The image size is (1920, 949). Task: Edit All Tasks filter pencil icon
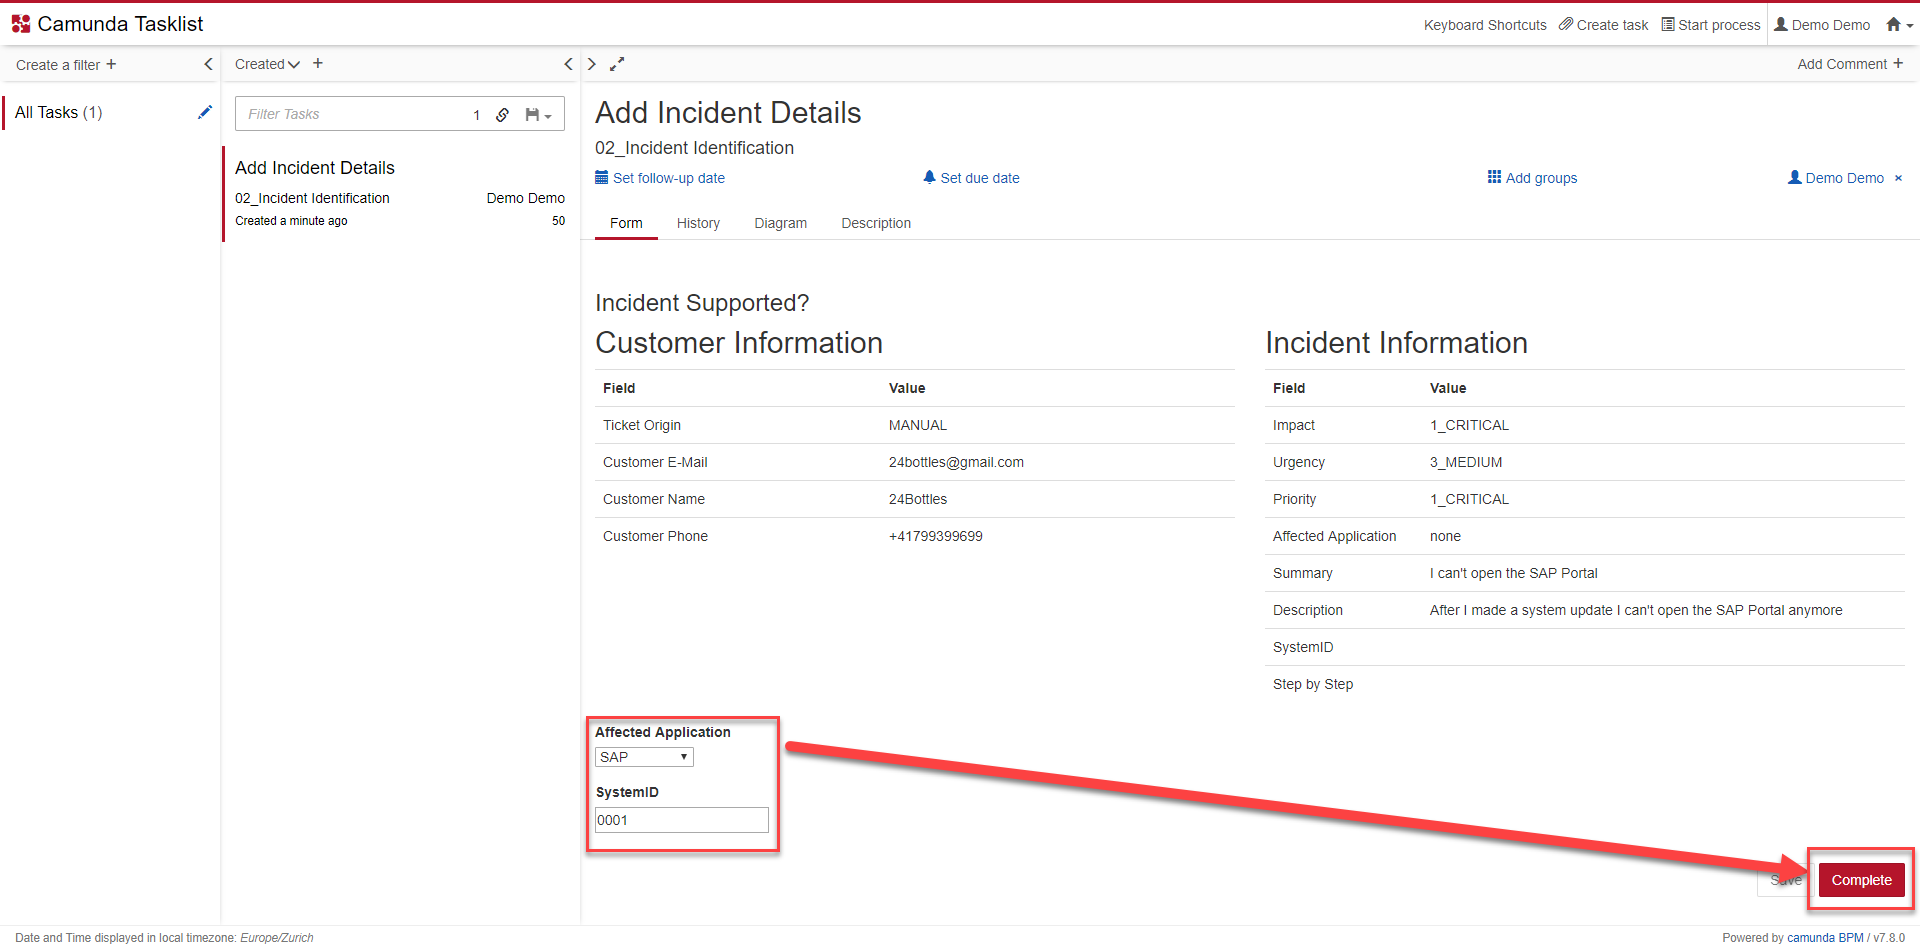coord(205,112)
